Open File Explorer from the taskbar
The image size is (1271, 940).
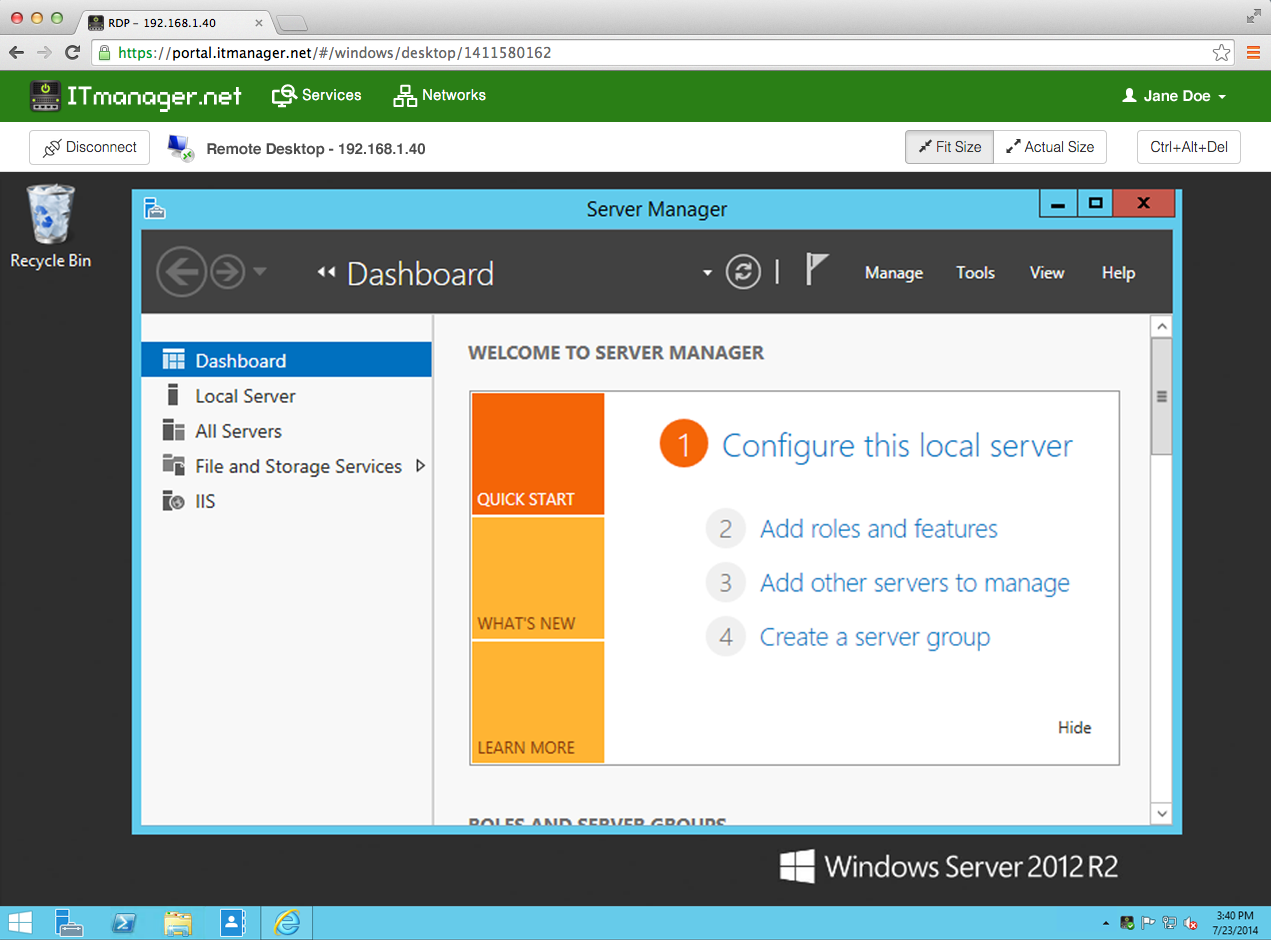(x=178, y=922)
